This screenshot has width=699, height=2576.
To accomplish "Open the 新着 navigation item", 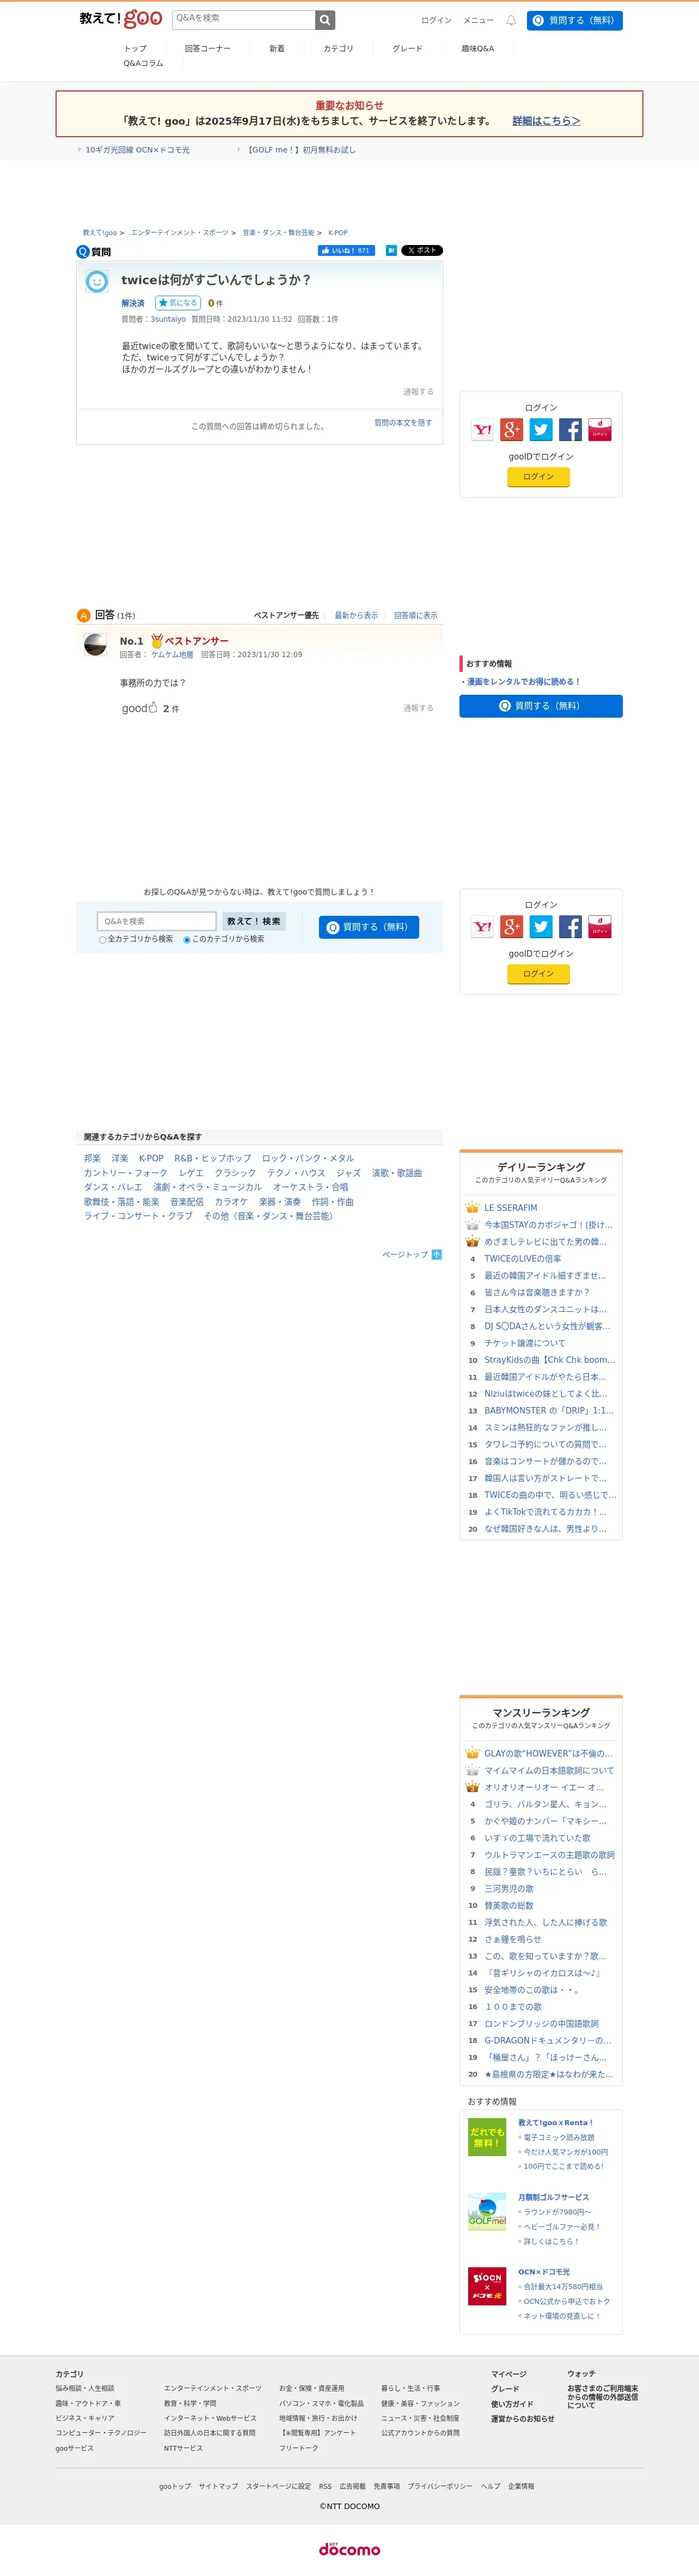I will click(277, 48).
